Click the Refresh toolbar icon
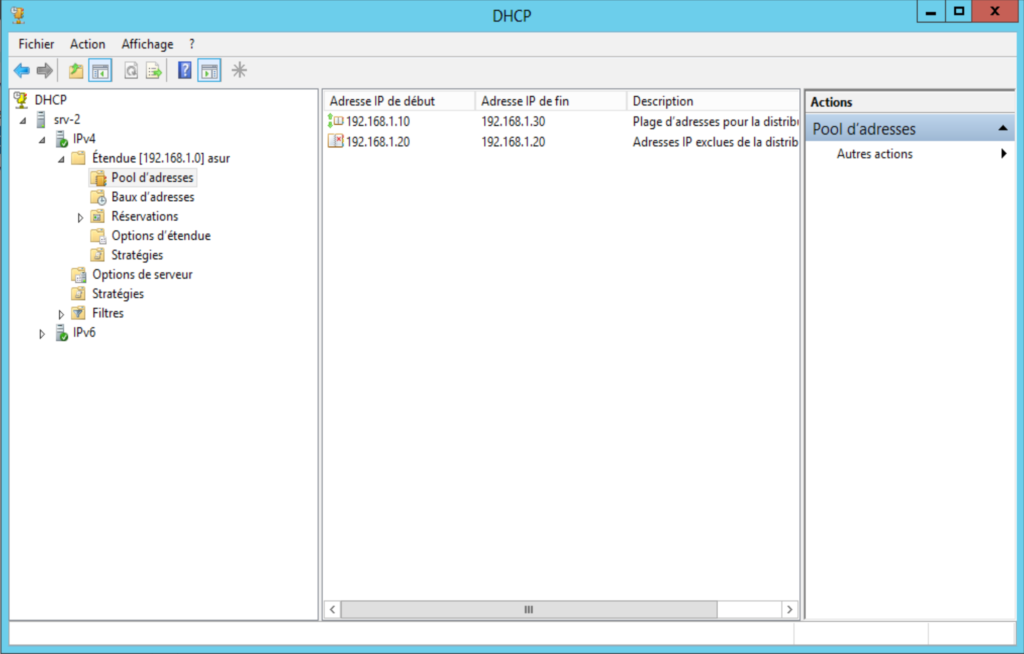The height and width of the screenshot is (654, 1024). tap(131, 71)
